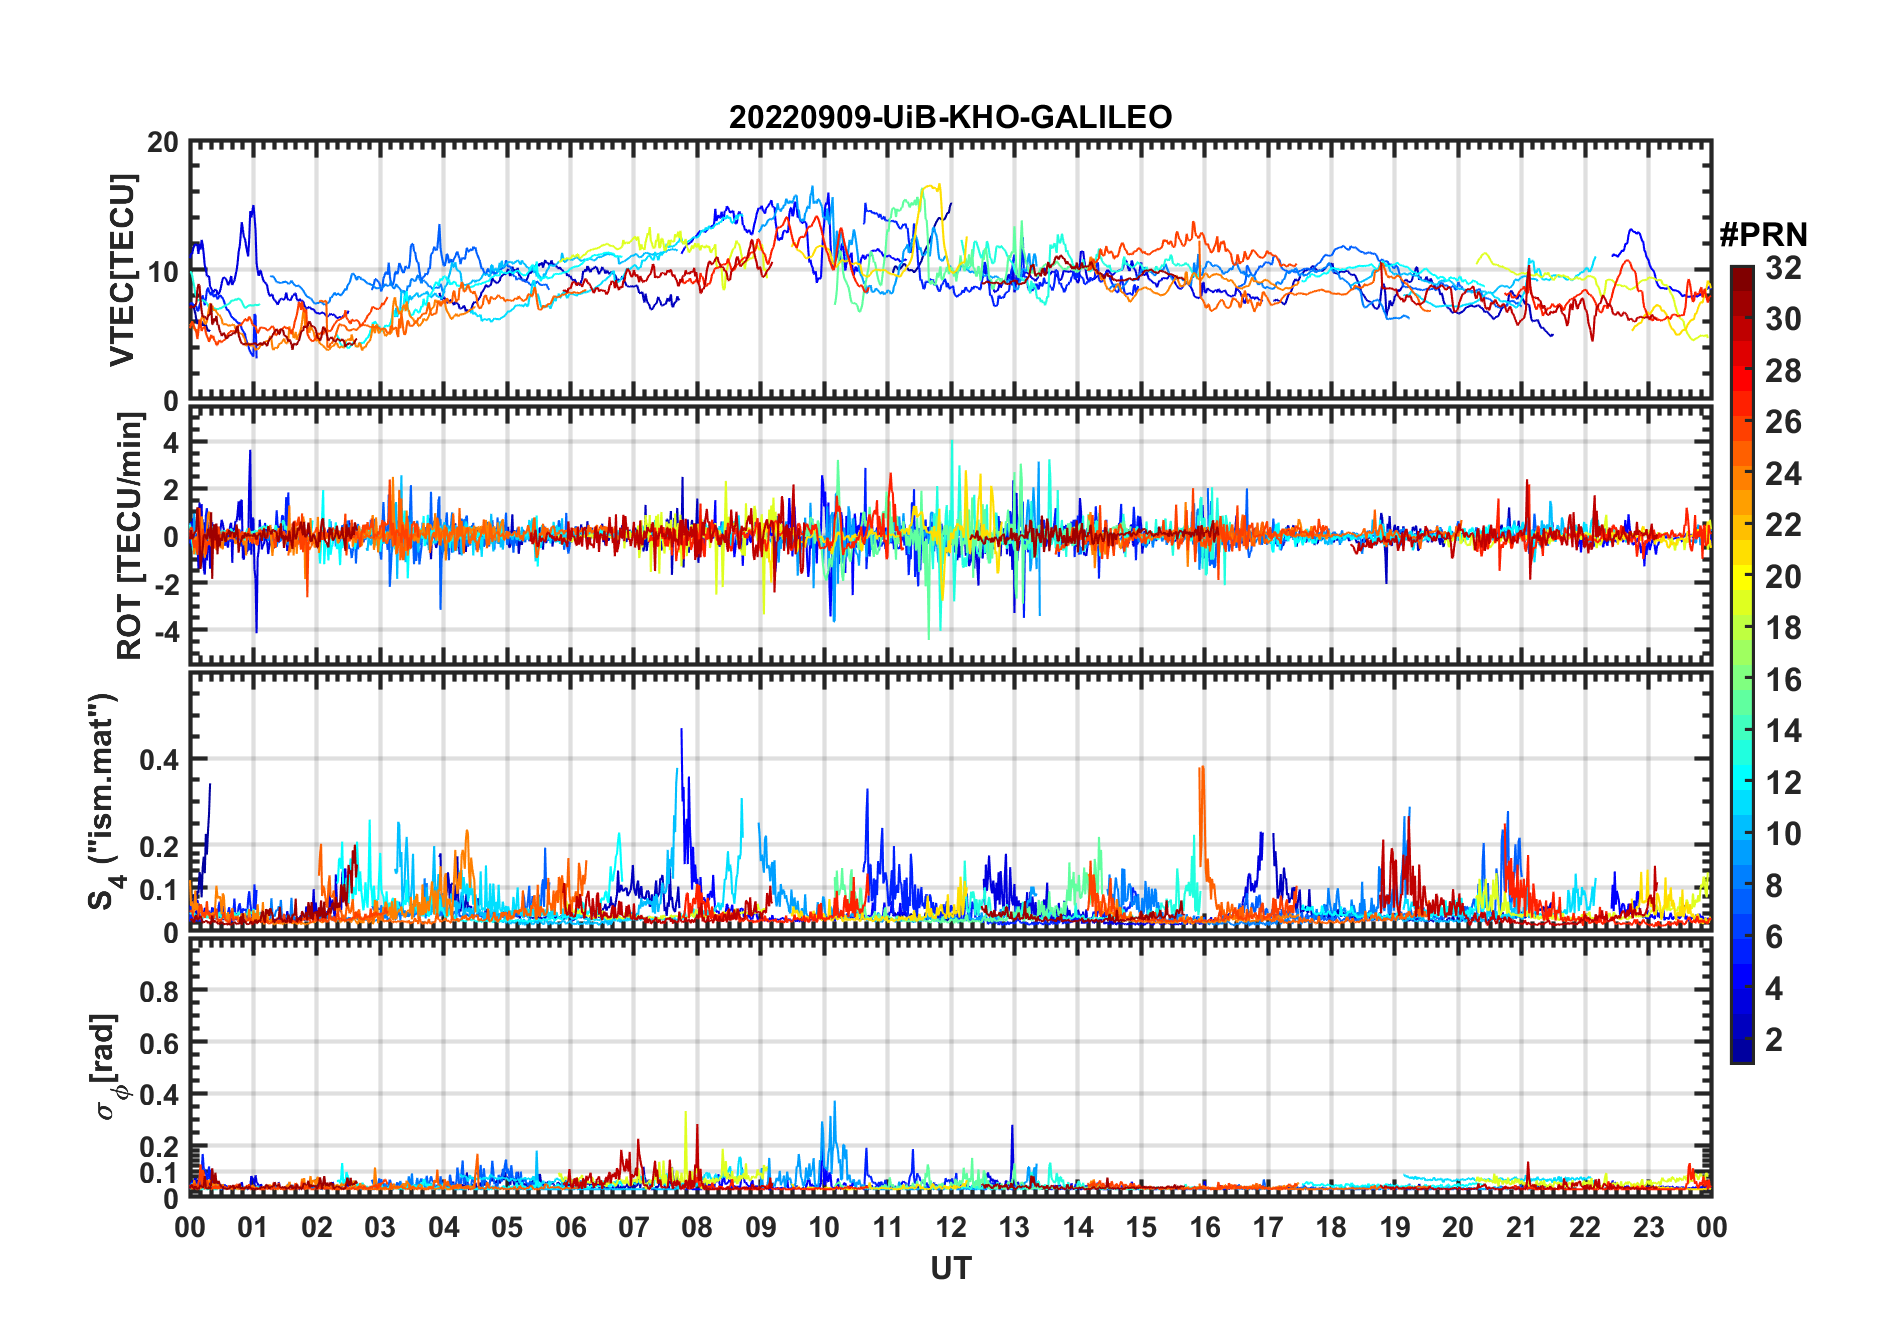1902x1330 pixels.
Task: Click colorbar tick label 24
Action: click(1783, 474)
